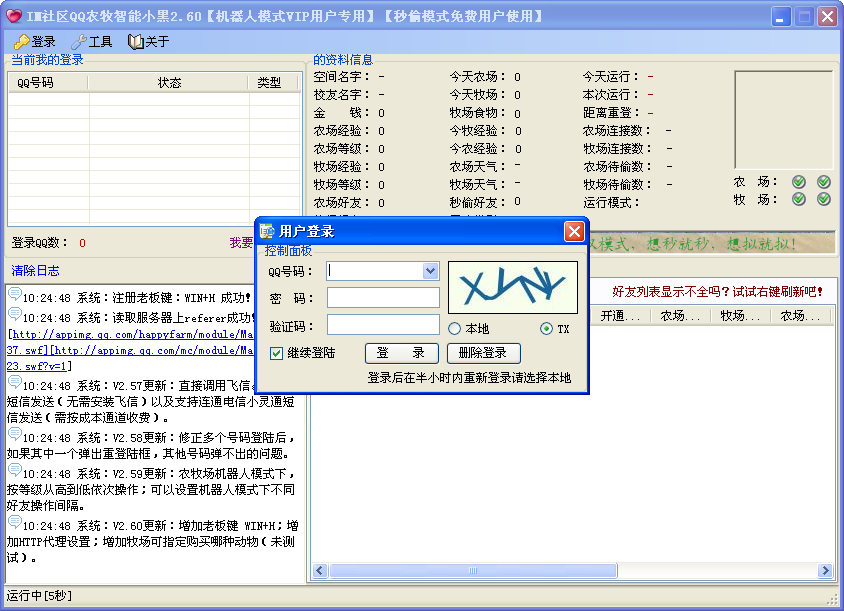Open the 关于 menu
The height and width of the screenshot is (611, 844).
149,41
